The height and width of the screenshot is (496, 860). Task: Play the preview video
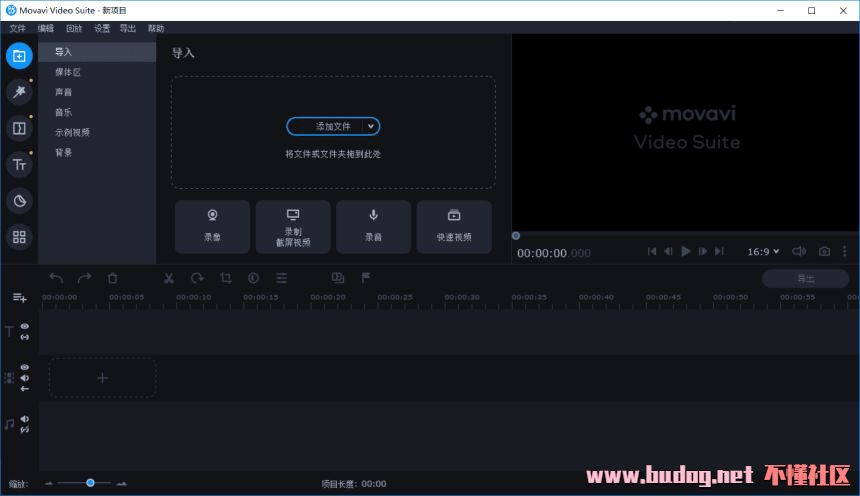tap(686, 251)
